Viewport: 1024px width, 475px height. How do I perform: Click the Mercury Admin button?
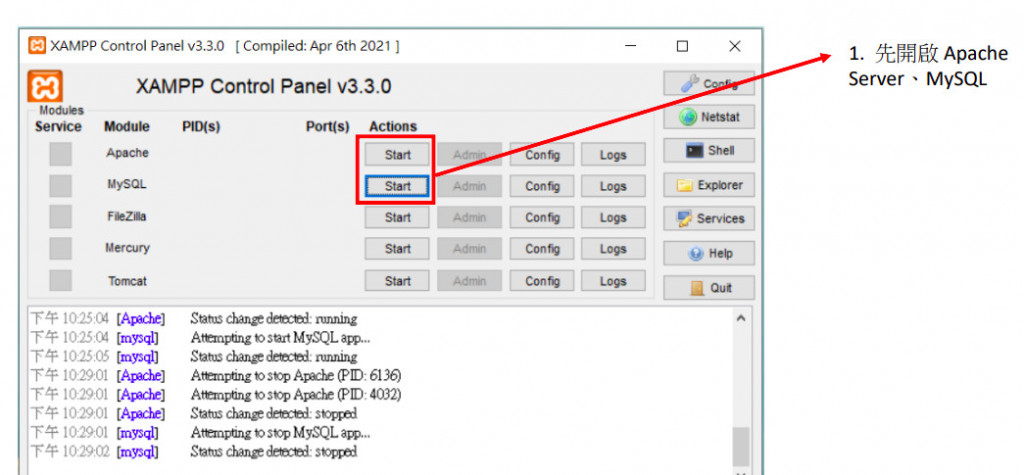(x=470, y=248)
